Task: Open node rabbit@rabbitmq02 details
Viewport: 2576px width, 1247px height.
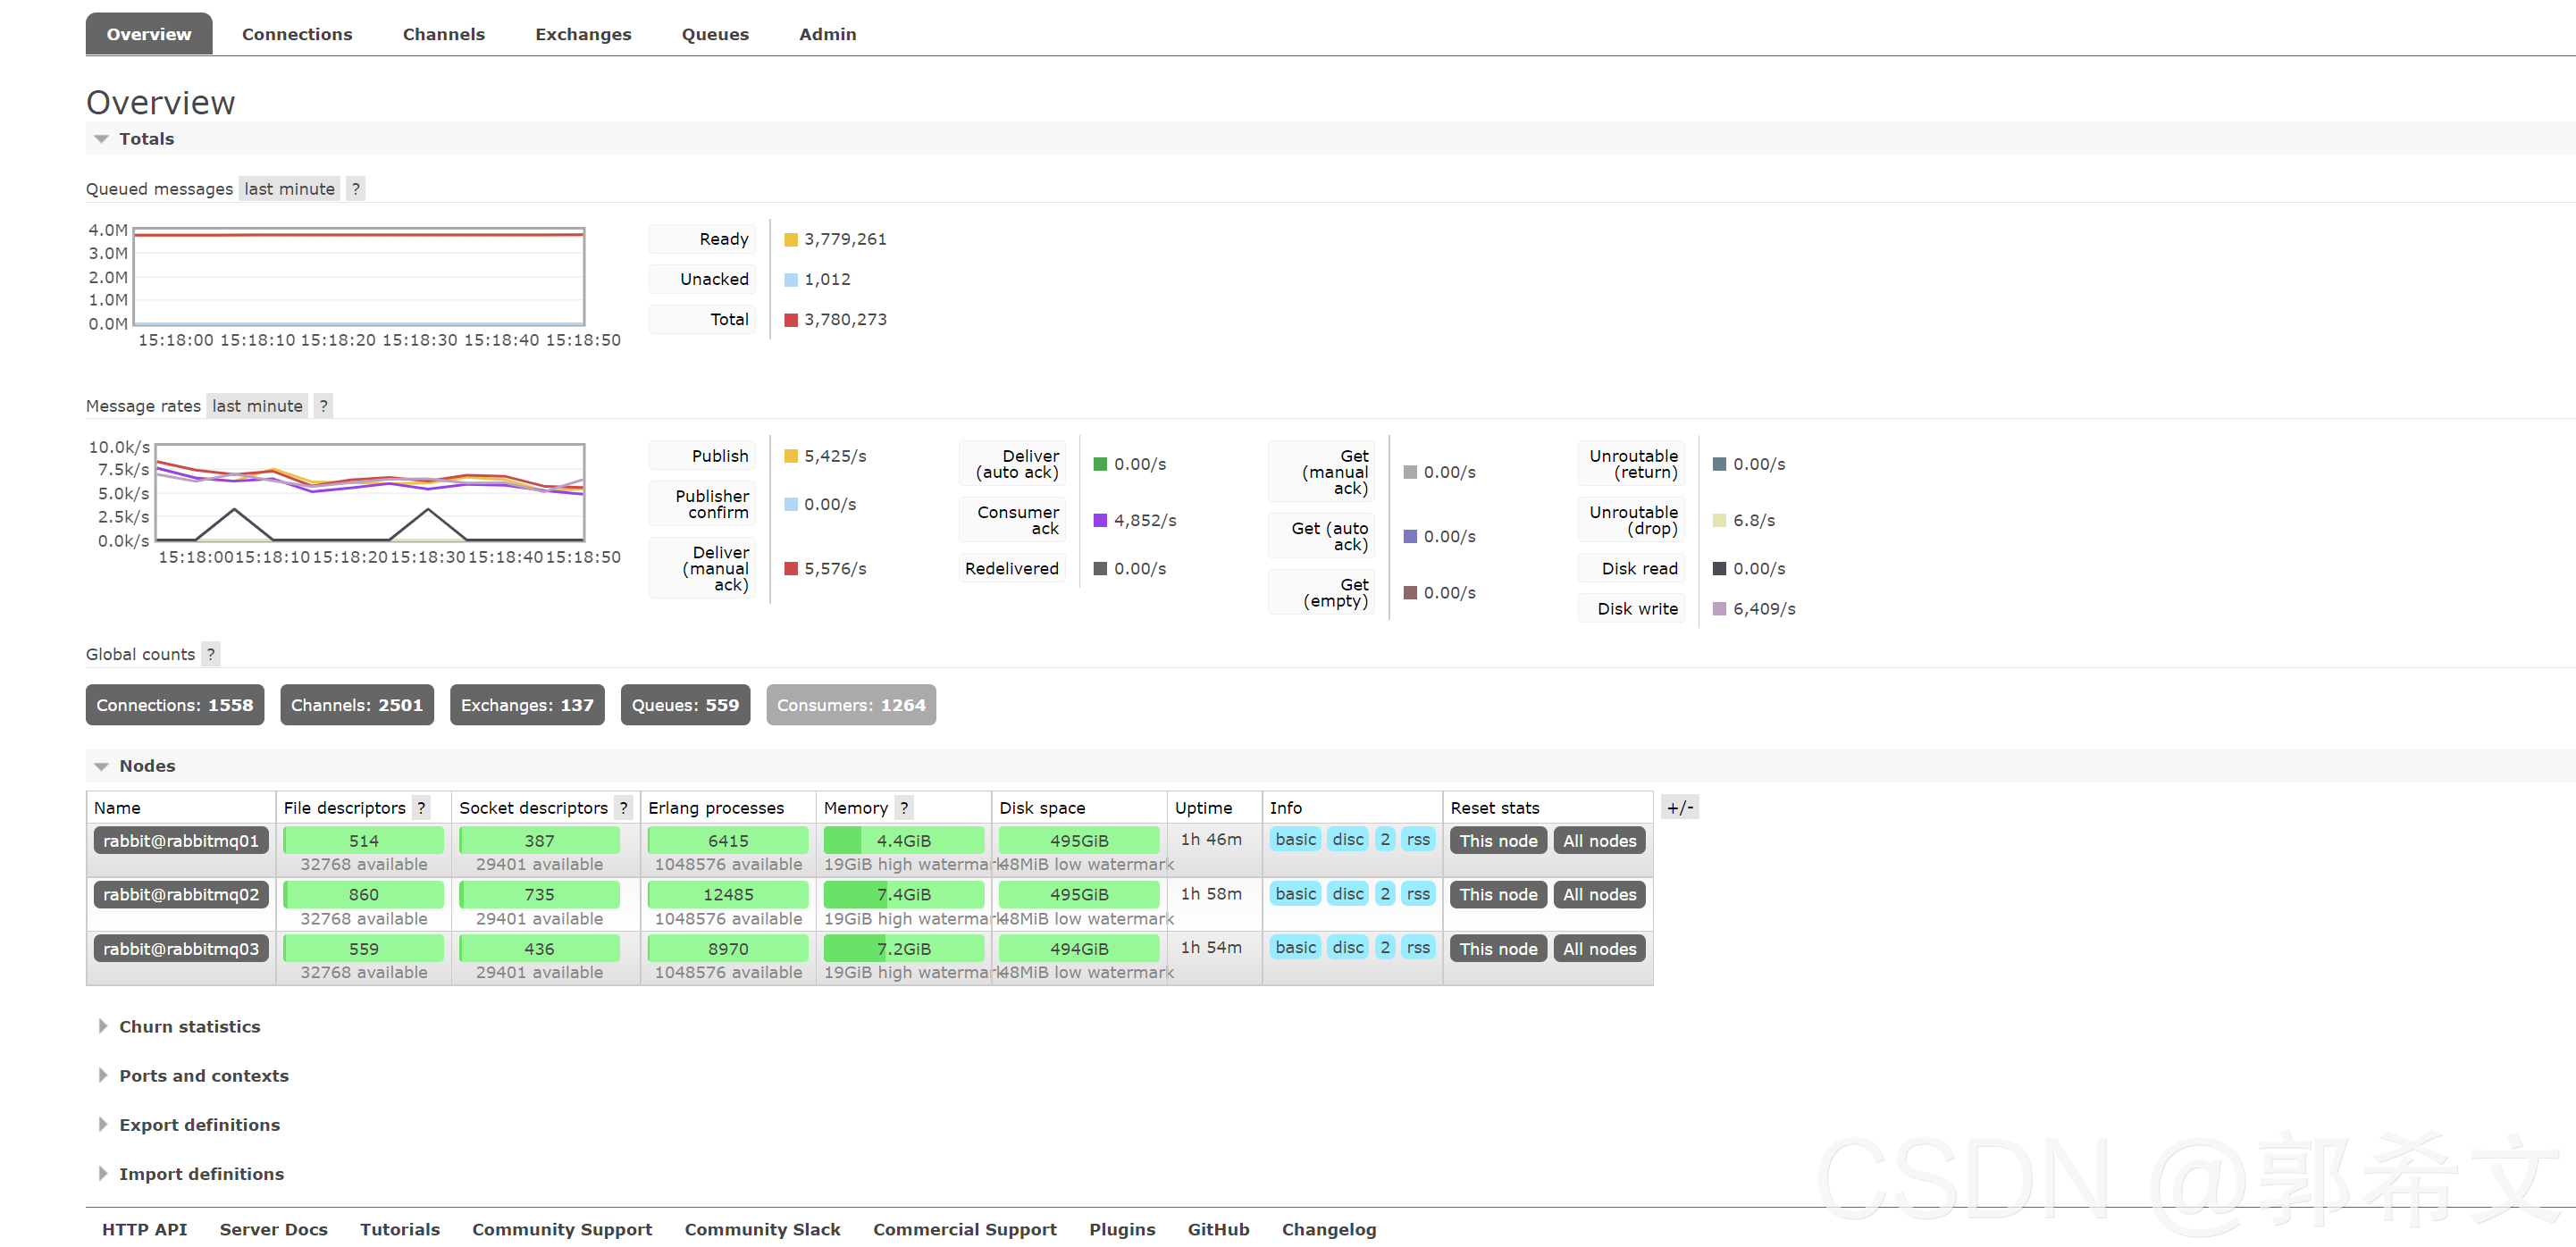Action: (x=181, y=894)
